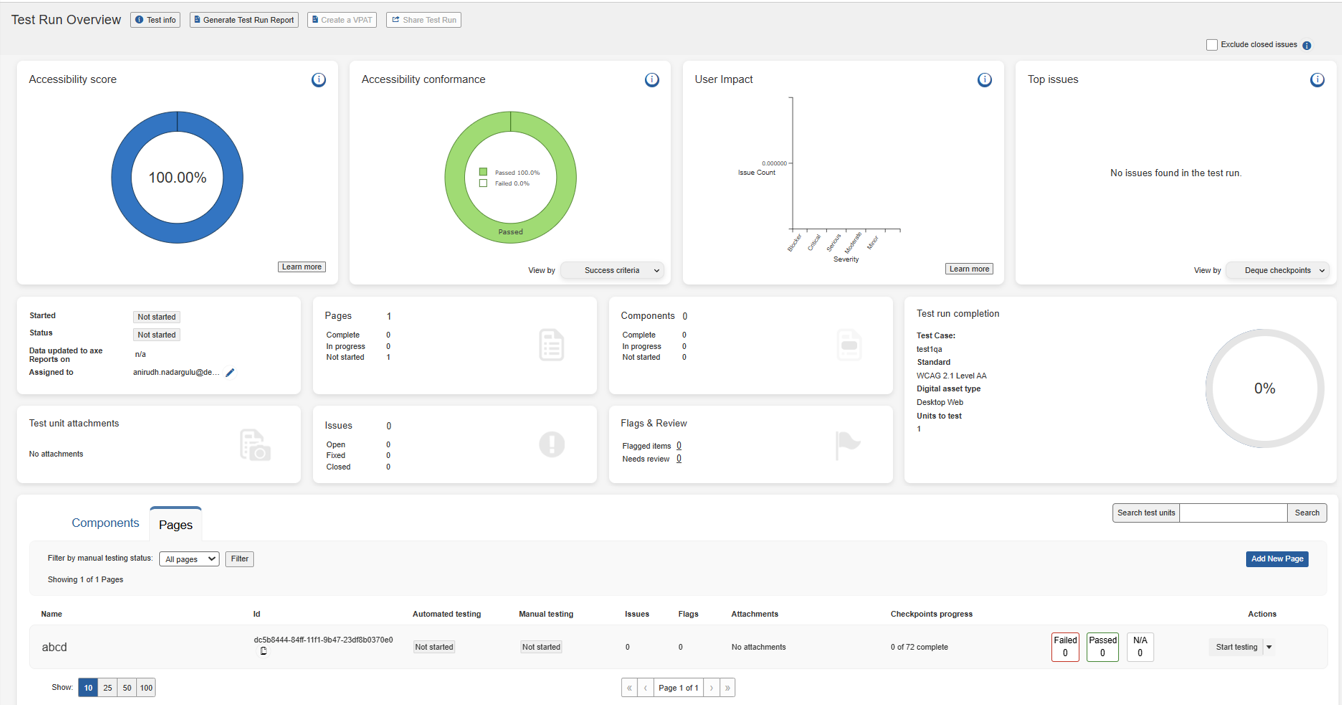Click the green Passed legend swatch
This screenshot has width=1342, height=707.
tap(484, 172)
